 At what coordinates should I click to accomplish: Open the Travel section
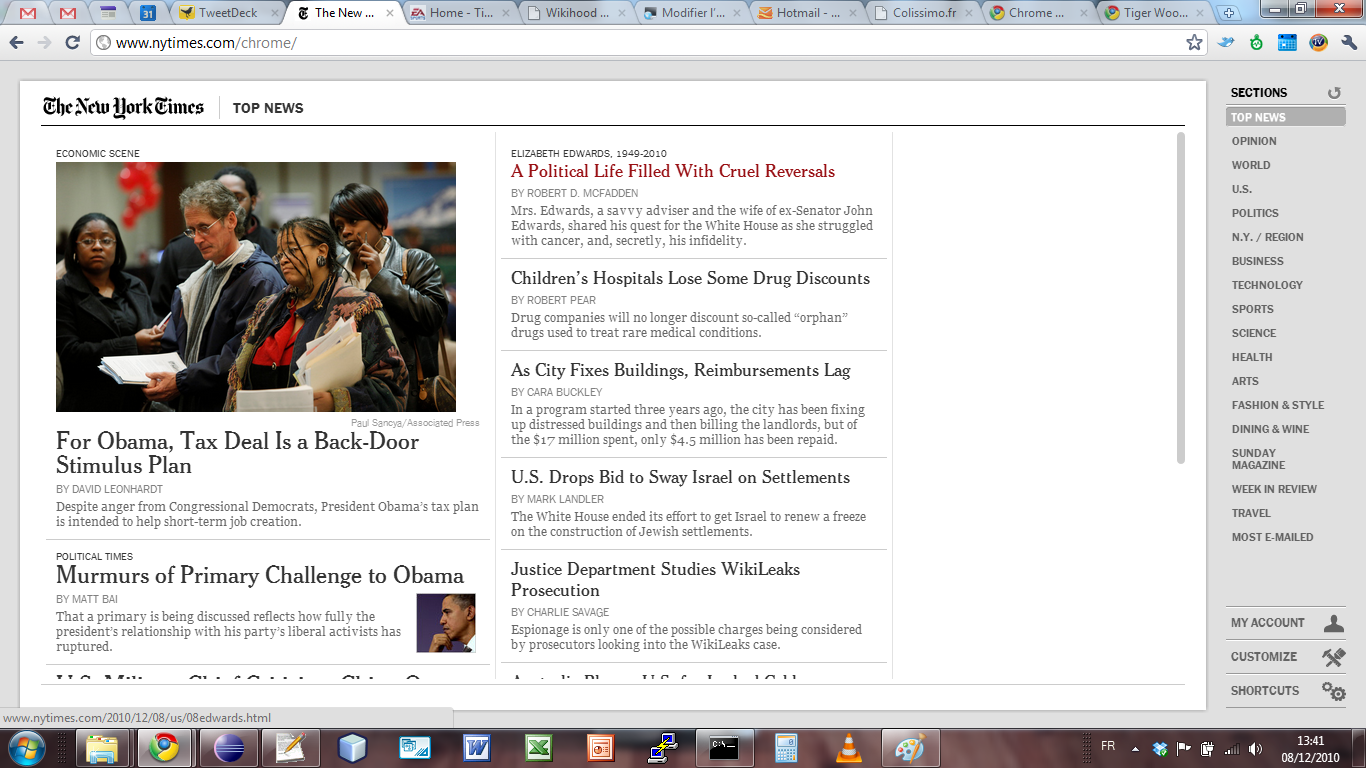tap(1251, 513)
